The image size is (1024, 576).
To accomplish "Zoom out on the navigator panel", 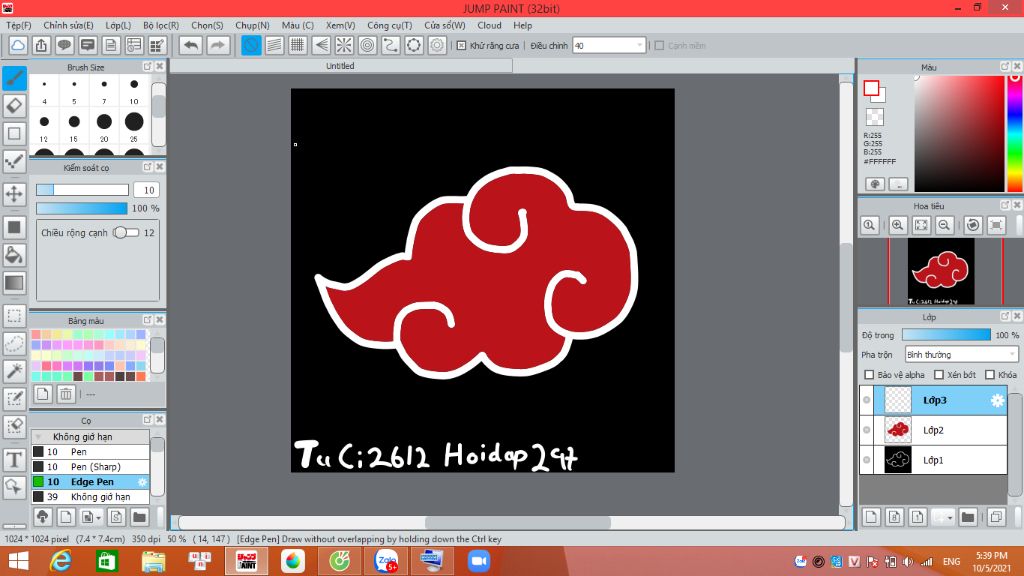I will point(944,225).
